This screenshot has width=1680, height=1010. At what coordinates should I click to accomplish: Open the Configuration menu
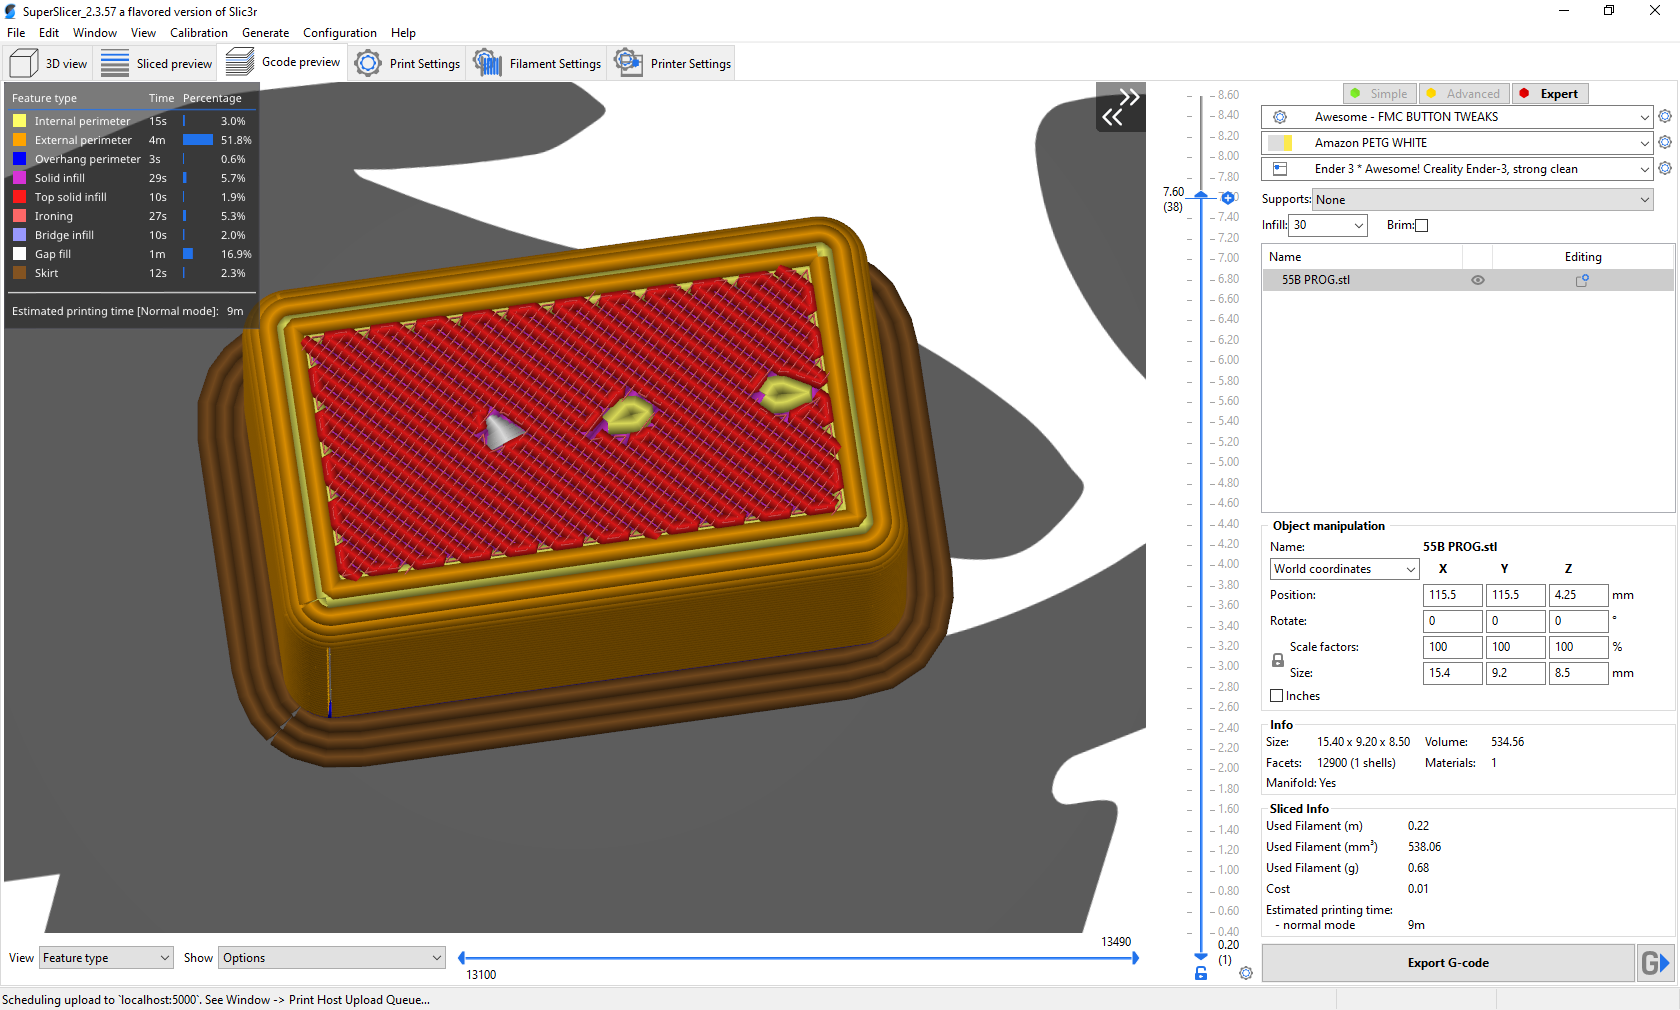(x=340, y=33)
